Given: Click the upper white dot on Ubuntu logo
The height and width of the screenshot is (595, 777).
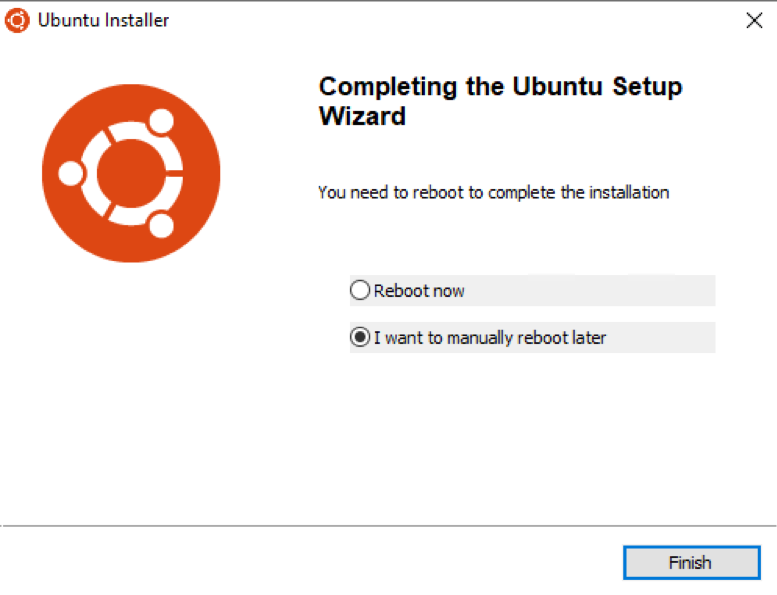Looking at the screenshot, I should coord(162,121).
